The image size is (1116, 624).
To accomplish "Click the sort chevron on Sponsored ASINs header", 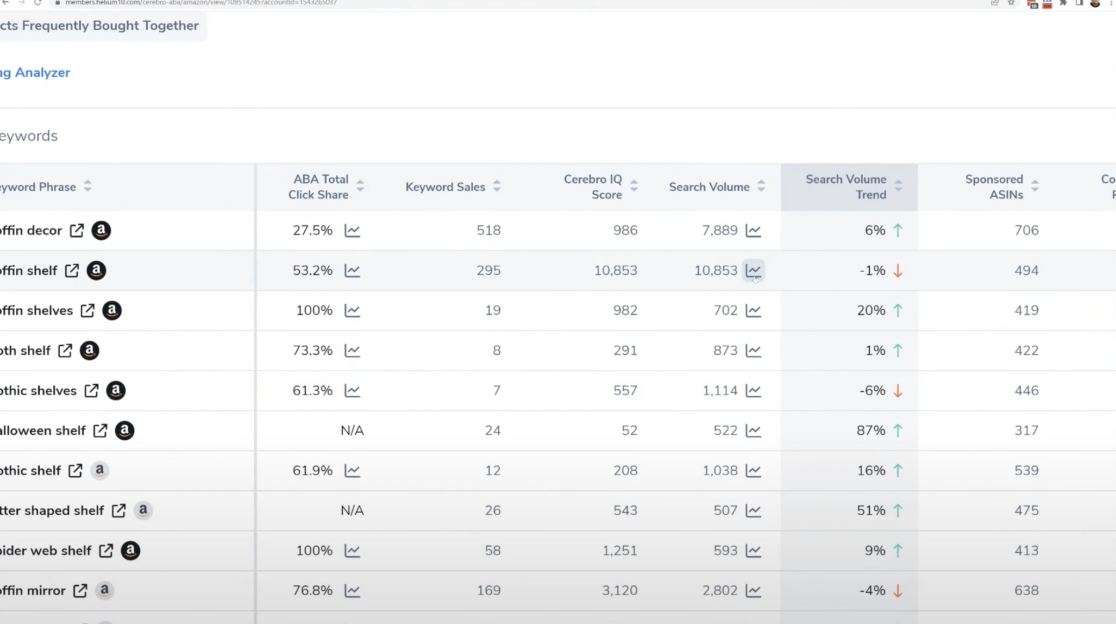I will click(x=1035, y=187).
